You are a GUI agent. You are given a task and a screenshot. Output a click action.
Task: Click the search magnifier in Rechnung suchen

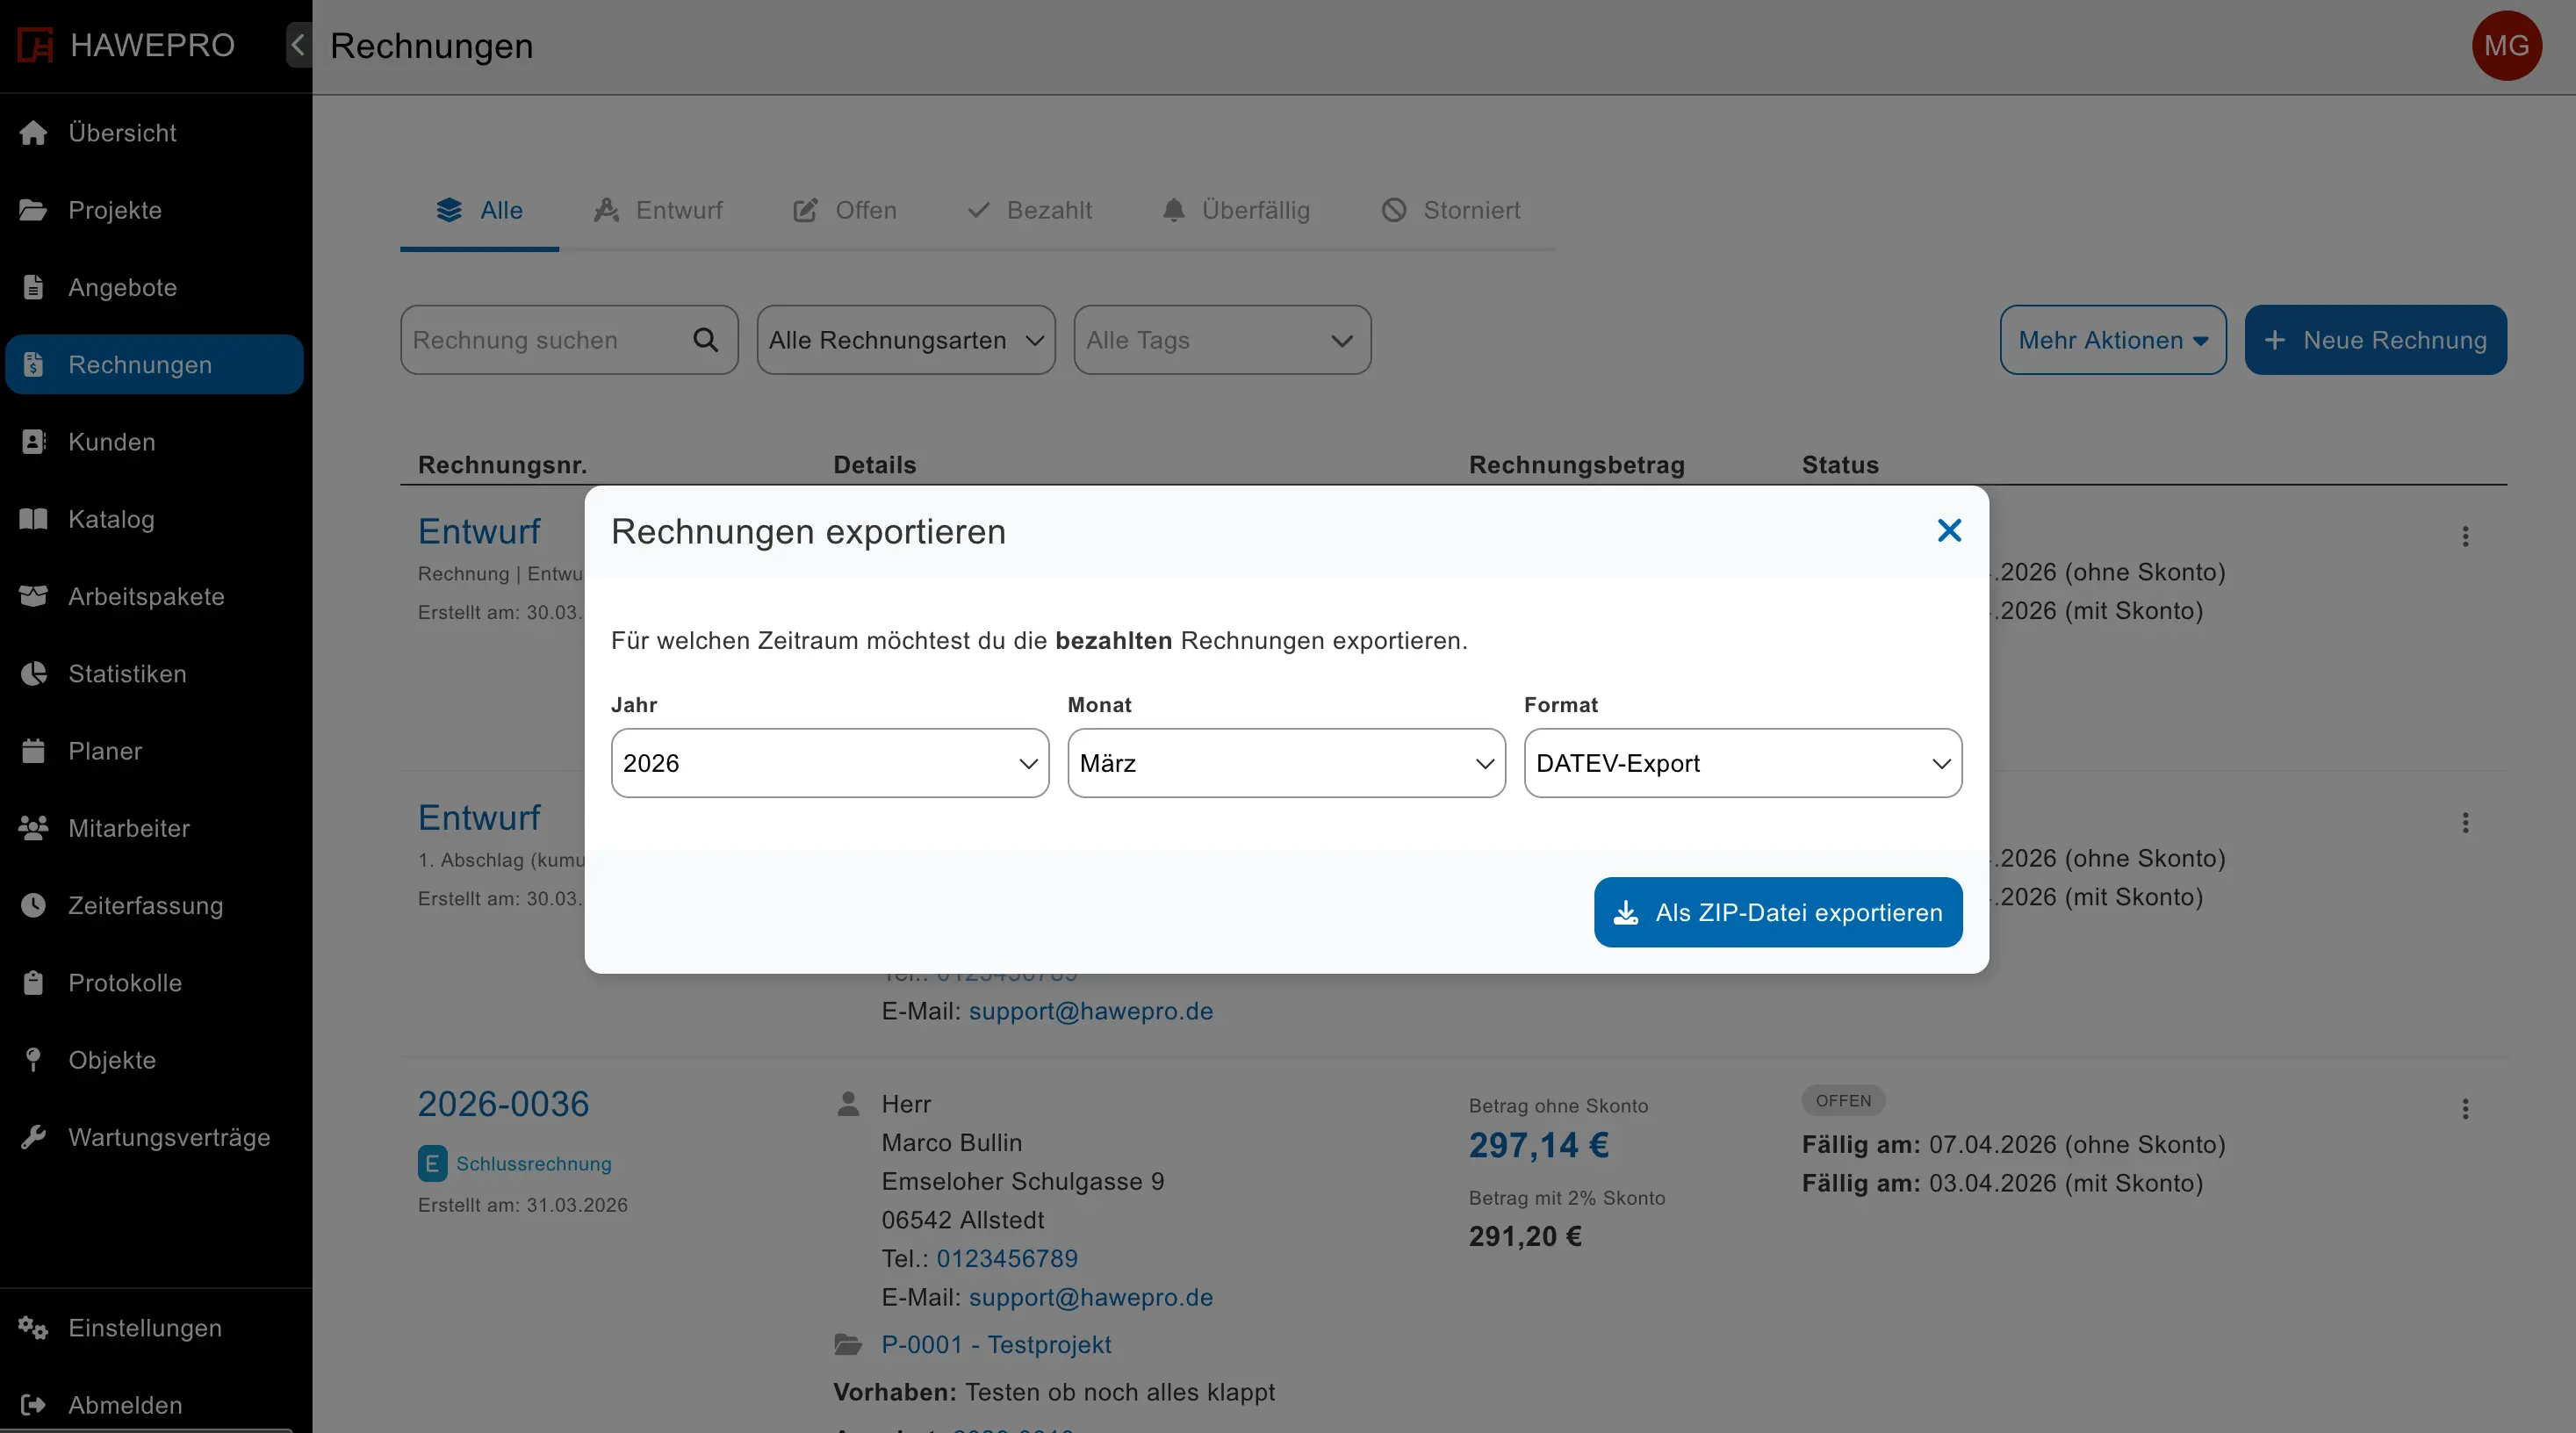point(707,340)
